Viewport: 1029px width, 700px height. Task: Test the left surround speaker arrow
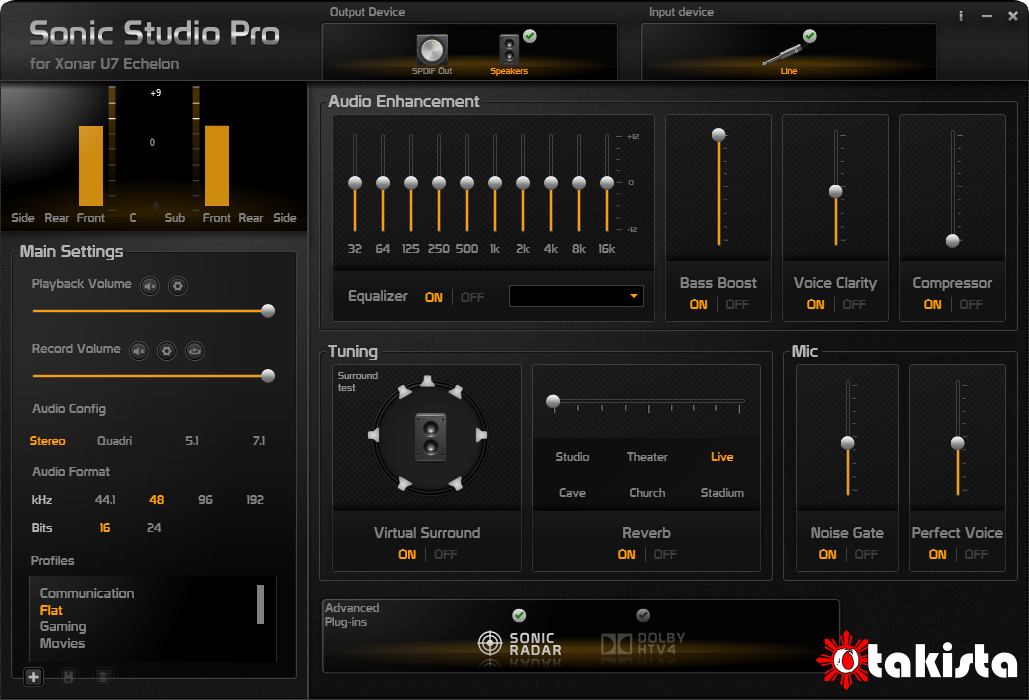coord(373,435)
